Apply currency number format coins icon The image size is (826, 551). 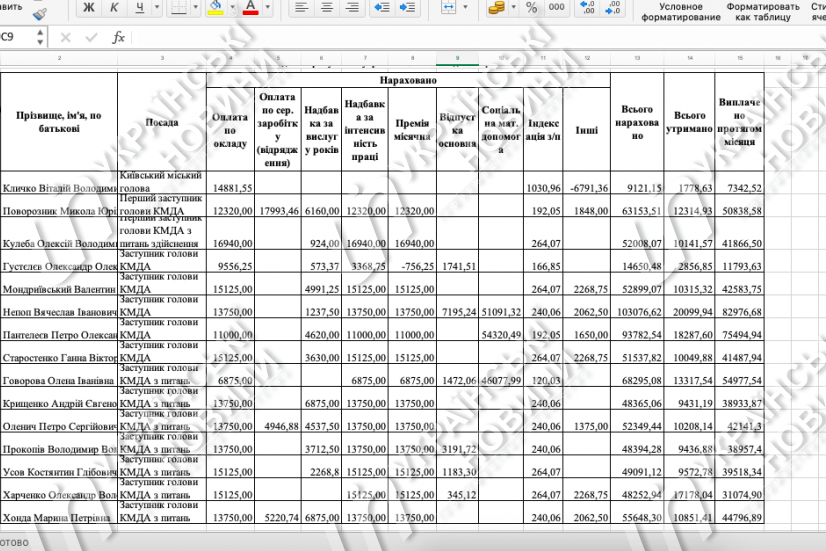(496, 7)
